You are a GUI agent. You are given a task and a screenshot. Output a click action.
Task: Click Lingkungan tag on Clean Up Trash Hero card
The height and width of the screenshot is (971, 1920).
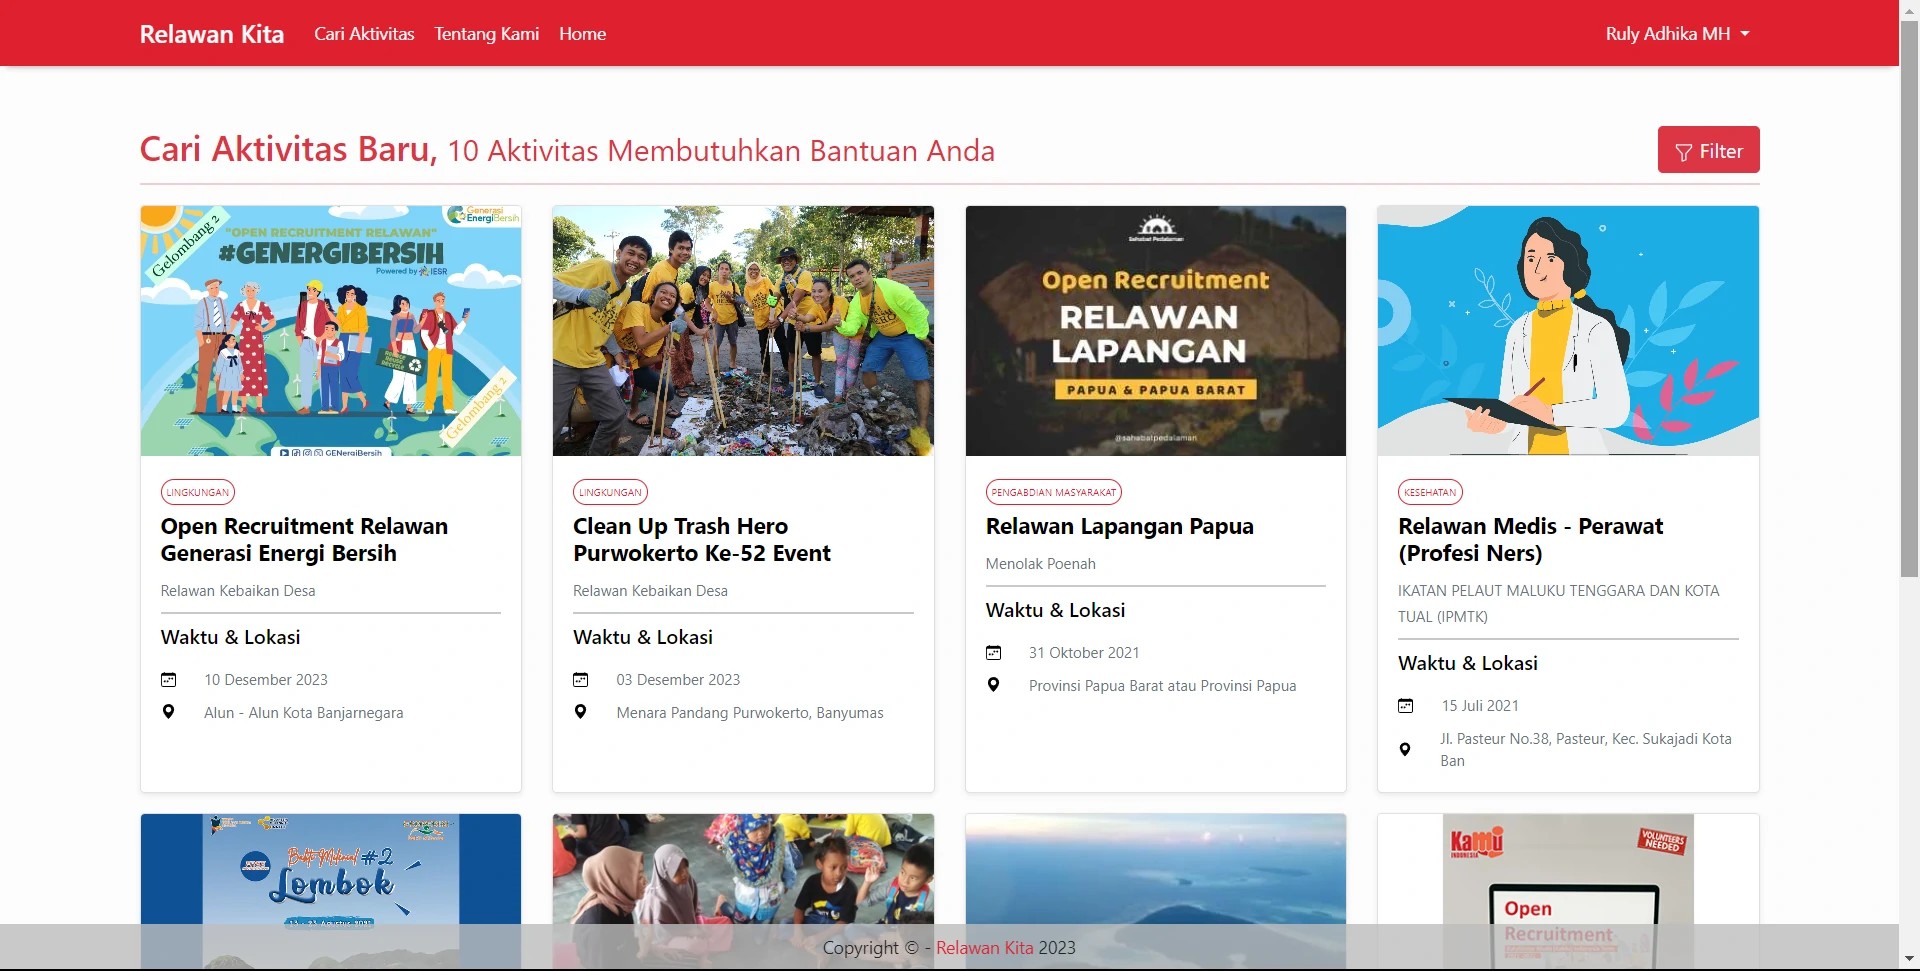click(610, 492)
